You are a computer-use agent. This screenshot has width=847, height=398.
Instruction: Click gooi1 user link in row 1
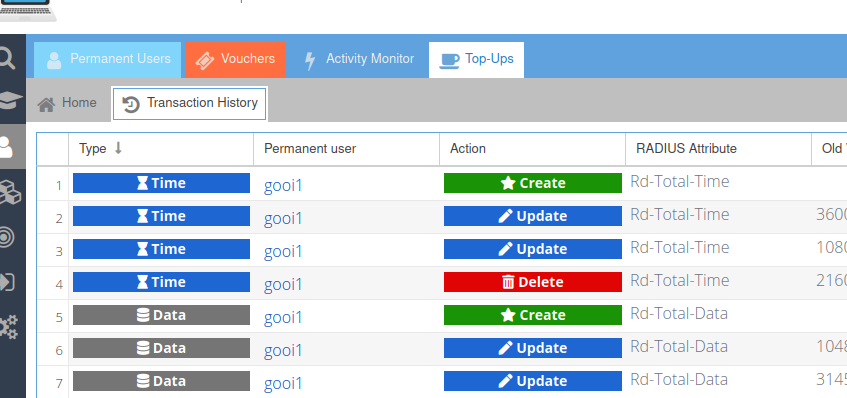[283, 185]
